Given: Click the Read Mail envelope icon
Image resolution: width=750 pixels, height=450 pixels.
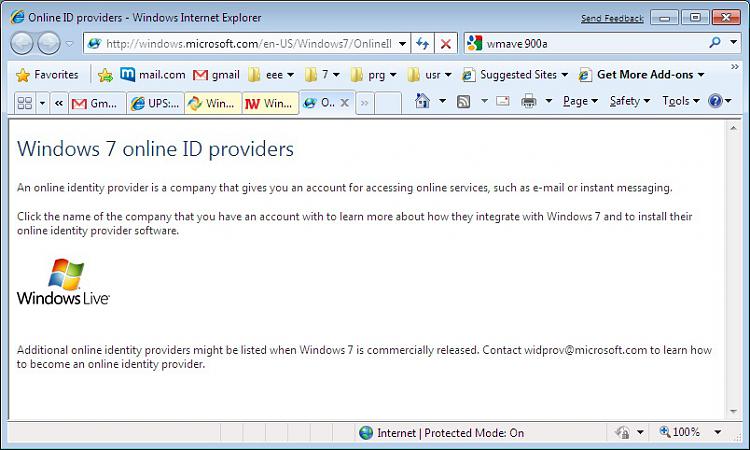Looking at the screenshot, I should [x=503, y=101].
